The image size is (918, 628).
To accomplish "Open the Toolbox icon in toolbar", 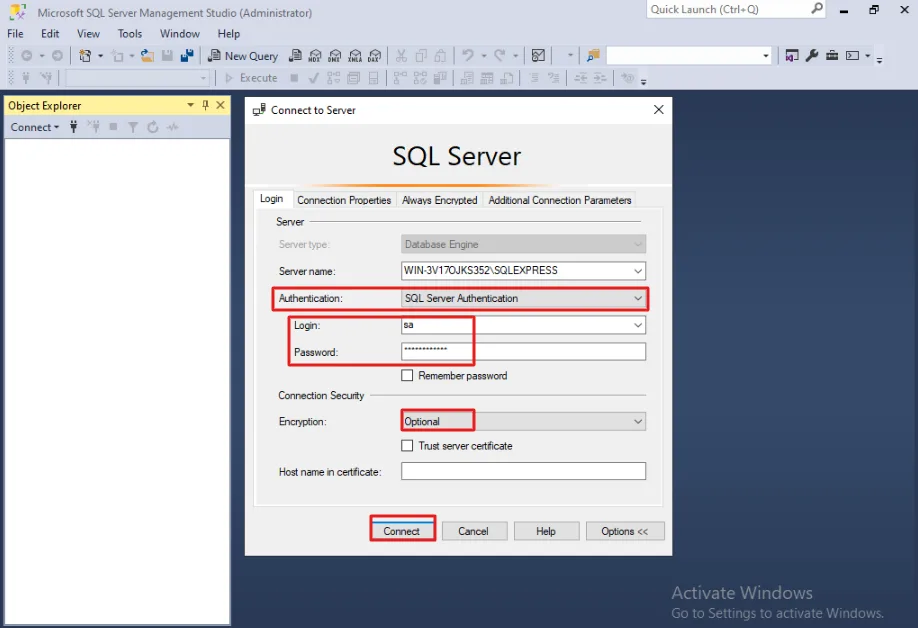I will pos(832,56).
